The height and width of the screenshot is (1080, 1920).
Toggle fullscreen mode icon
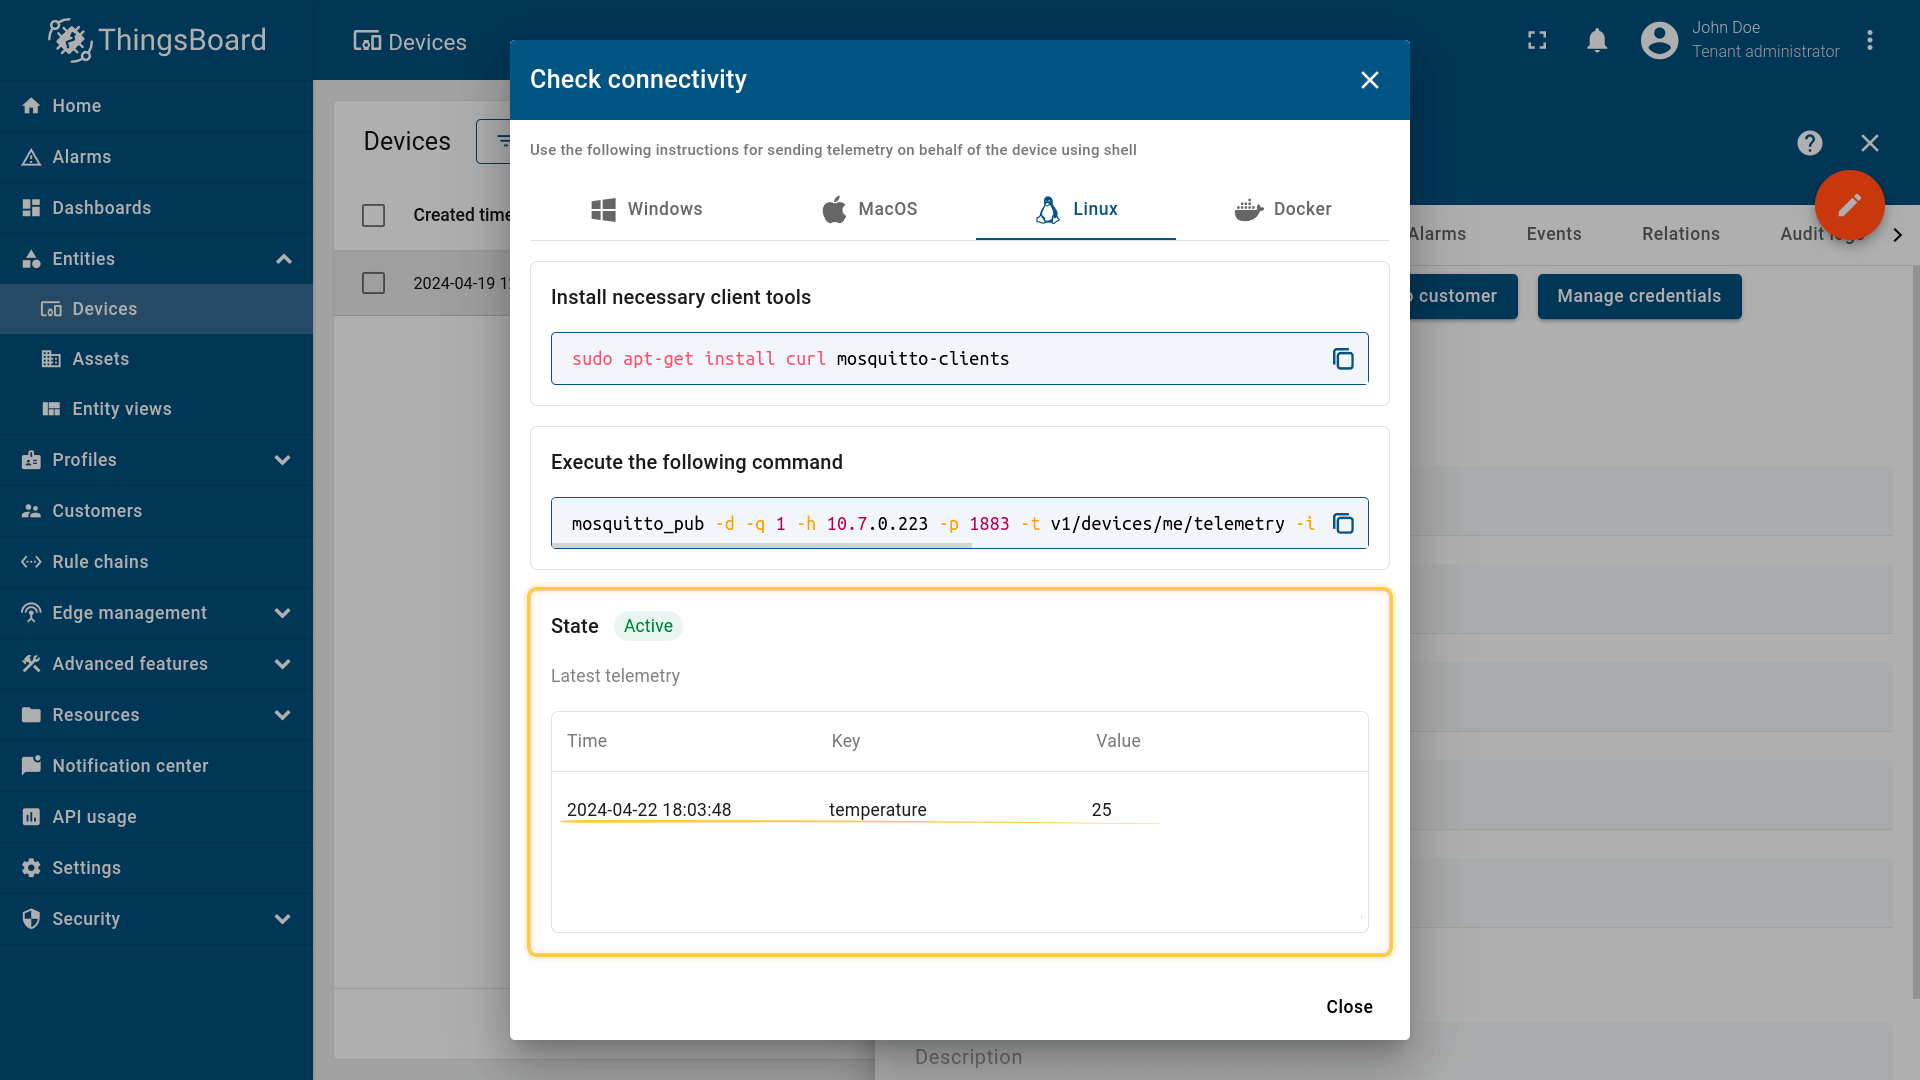[1537, 40]
